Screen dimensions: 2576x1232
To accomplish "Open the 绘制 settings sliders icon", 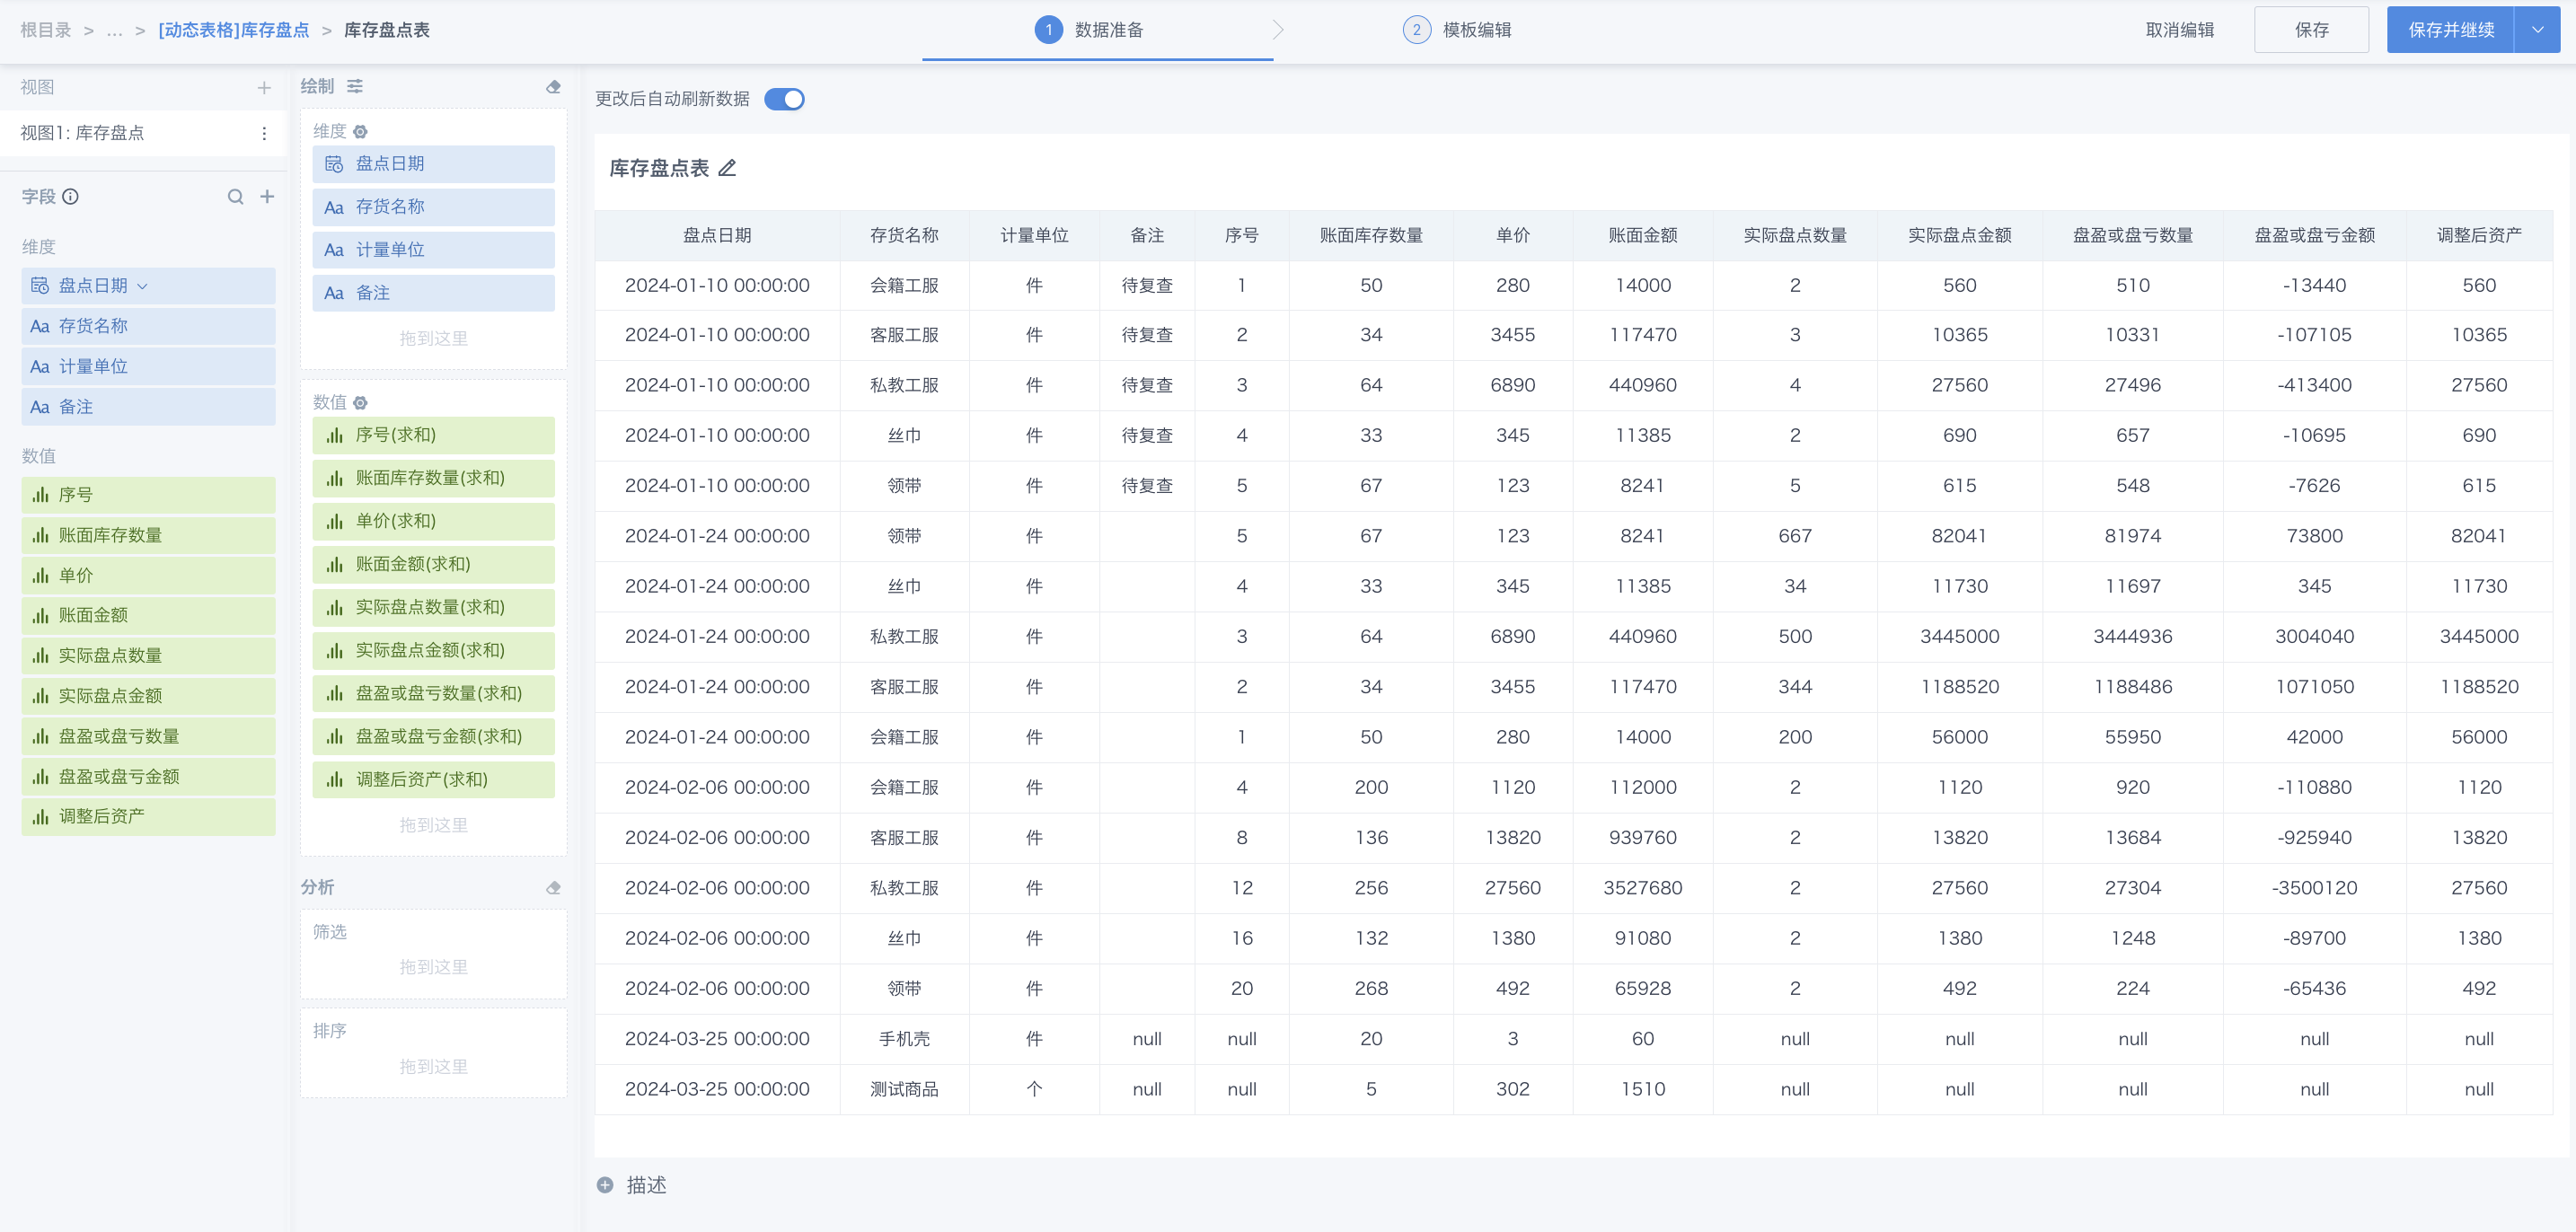I will pyautogui.click(x=355, y=87).
